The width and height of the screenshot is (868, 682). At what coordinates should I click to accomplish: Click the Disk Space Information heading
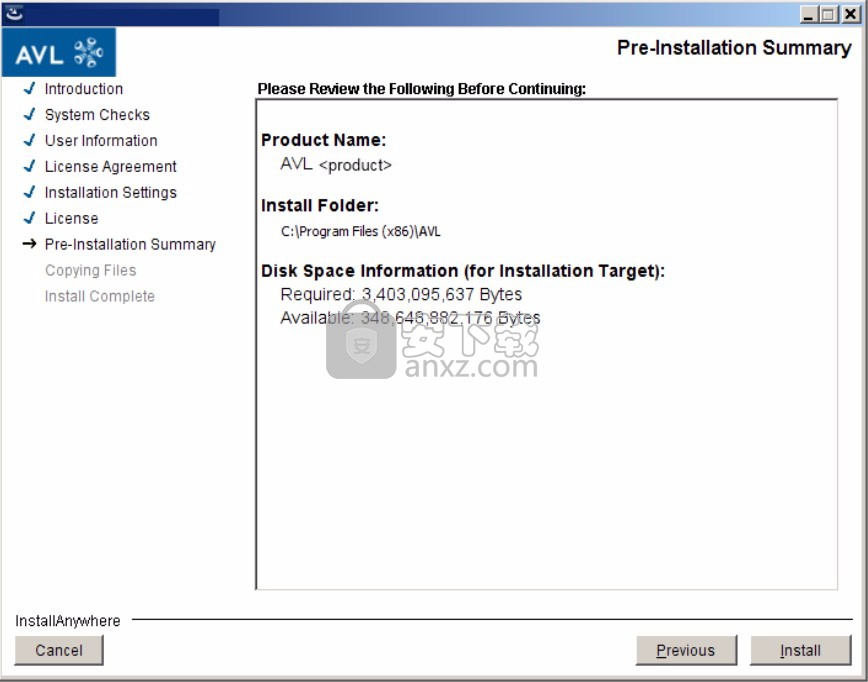pyautogui.click(x=463, y=271)
